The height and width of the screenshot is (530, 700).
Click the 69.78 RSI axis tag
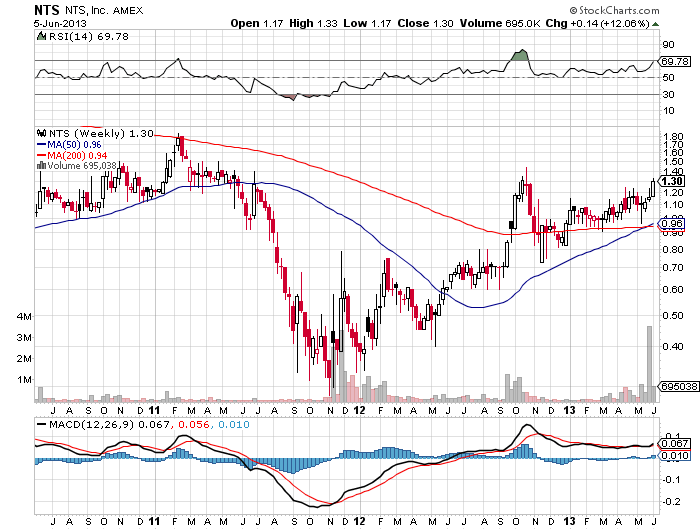click(675, 61)
